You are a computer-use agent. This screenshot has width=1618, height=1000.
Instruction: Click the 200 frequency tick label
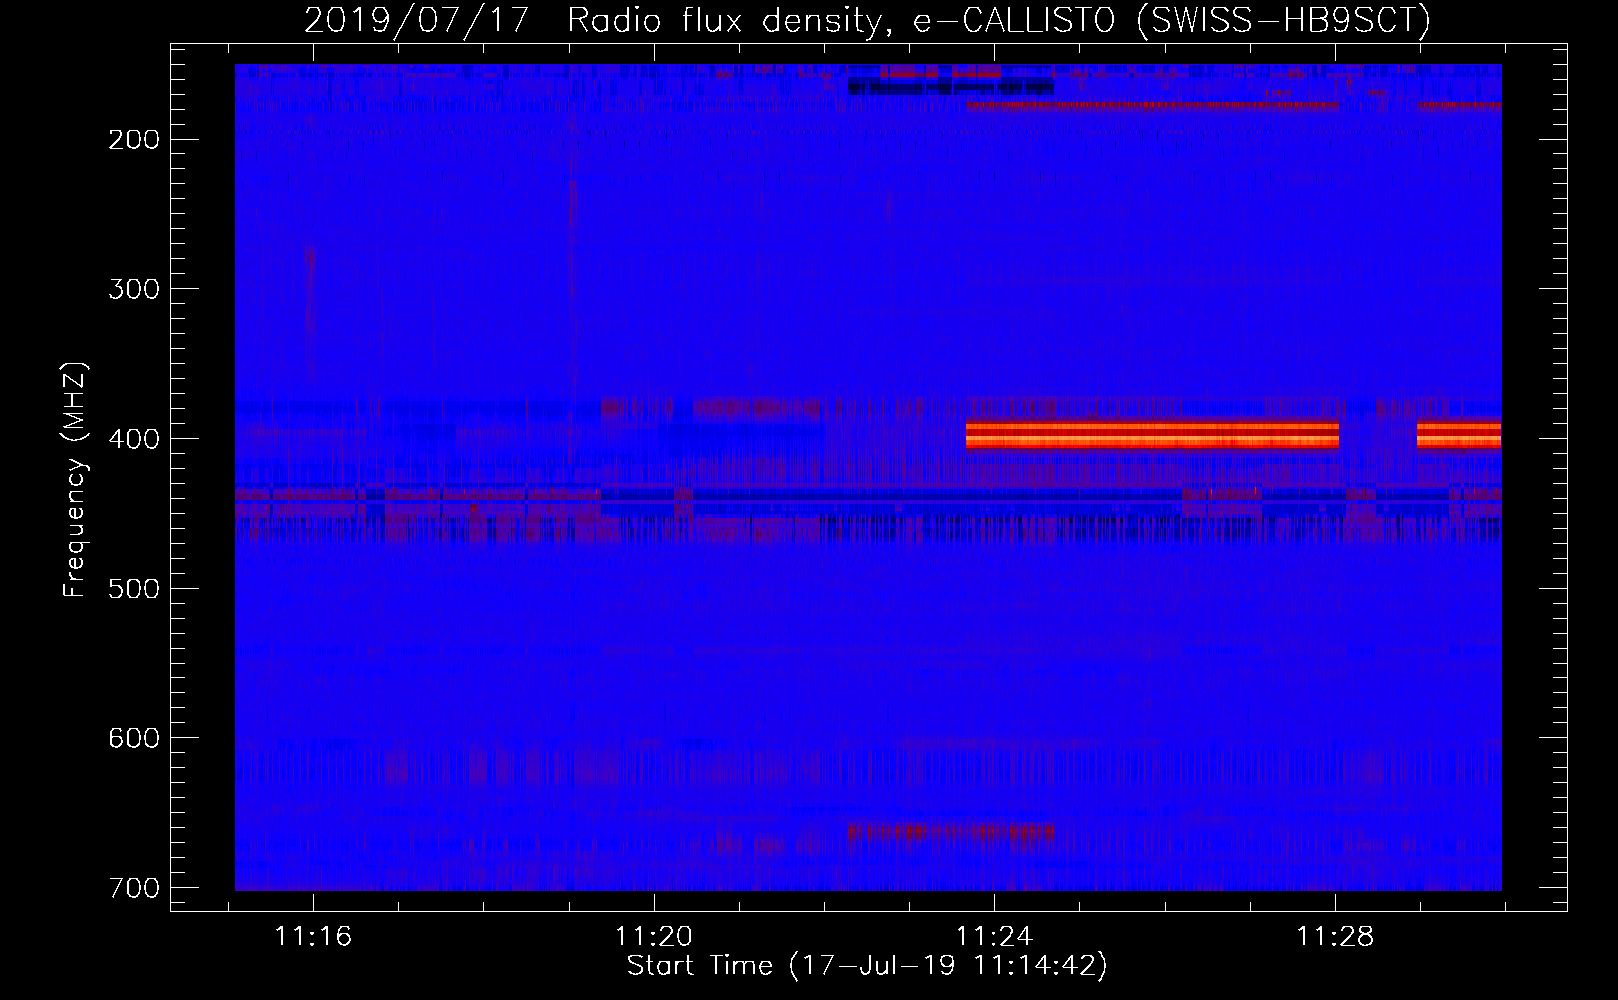134,140
